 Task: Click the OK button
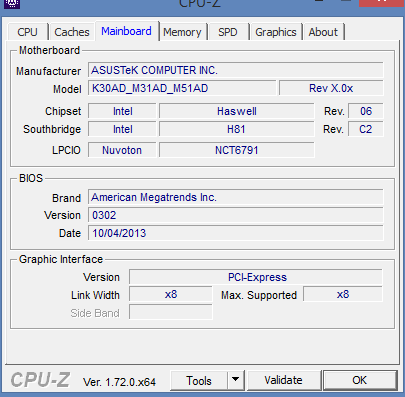coord(360,380)
